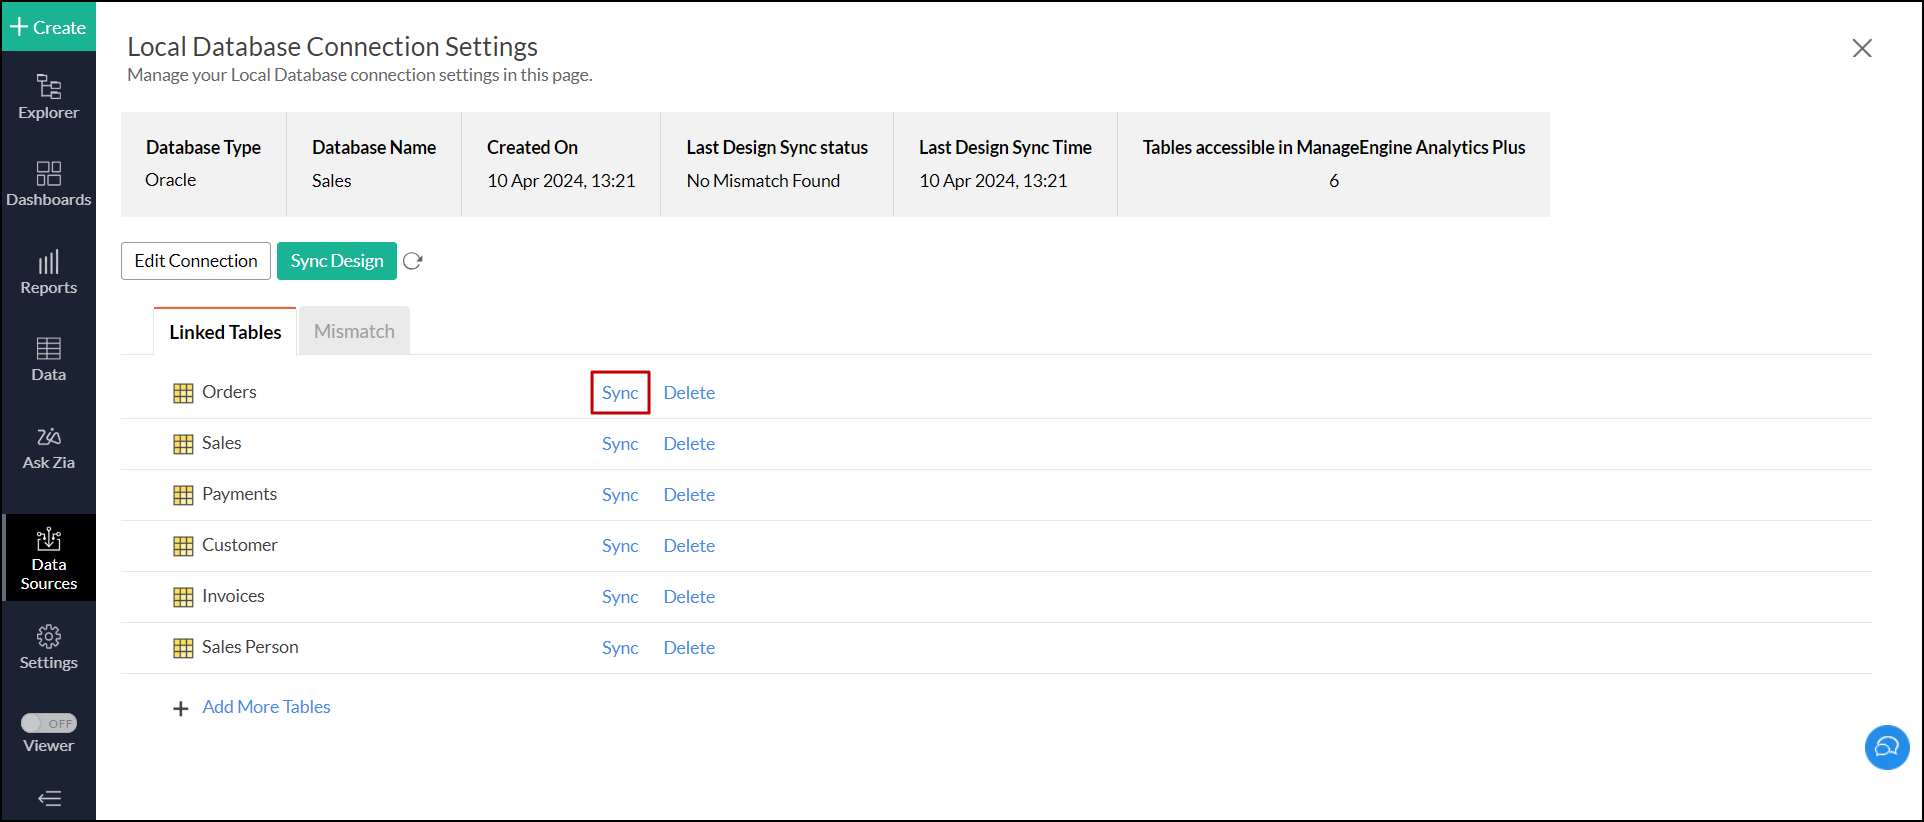Screen dimensions: 1924x822
Task: Click the Sync Design button
Action: [337, 261]
